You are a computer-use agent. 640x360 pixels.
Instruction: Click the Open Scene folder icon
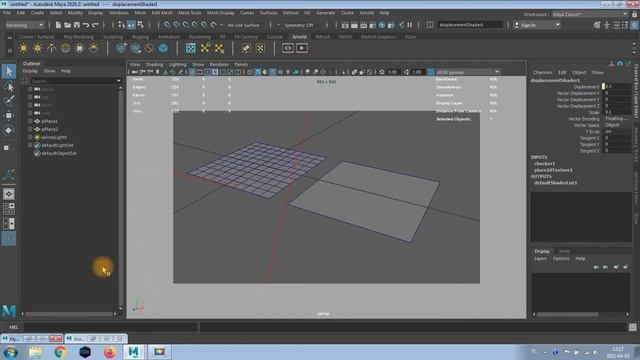(x=67, y=25)
